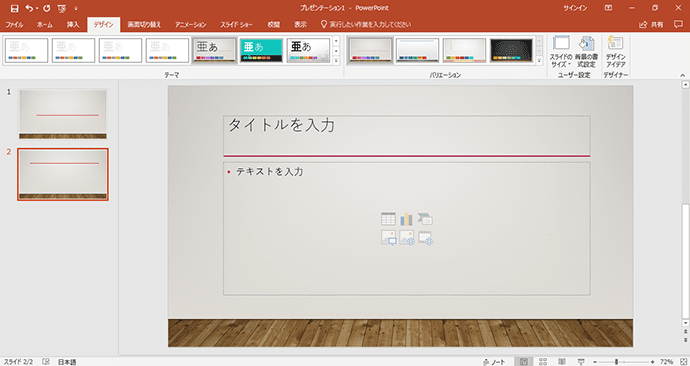Click the Save icon in quick access toolbar
The width and height of the screenshot is (690, 366).
click(15, 8)
